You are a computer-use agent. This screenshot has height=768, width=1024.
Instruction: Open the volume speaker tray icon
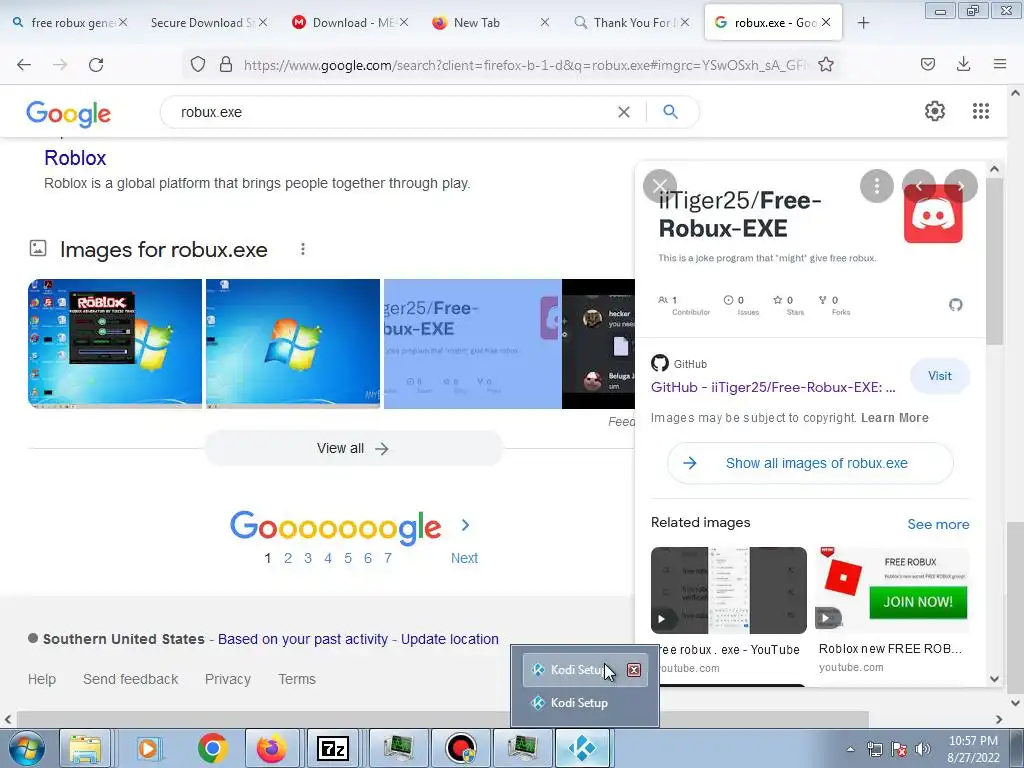923,749
